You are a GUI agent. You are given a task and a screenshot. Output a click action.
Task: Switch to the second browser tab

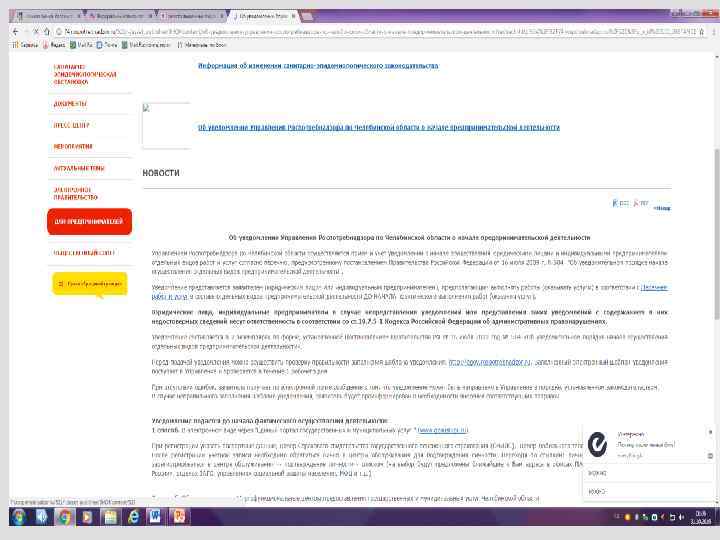coord(119,16)
